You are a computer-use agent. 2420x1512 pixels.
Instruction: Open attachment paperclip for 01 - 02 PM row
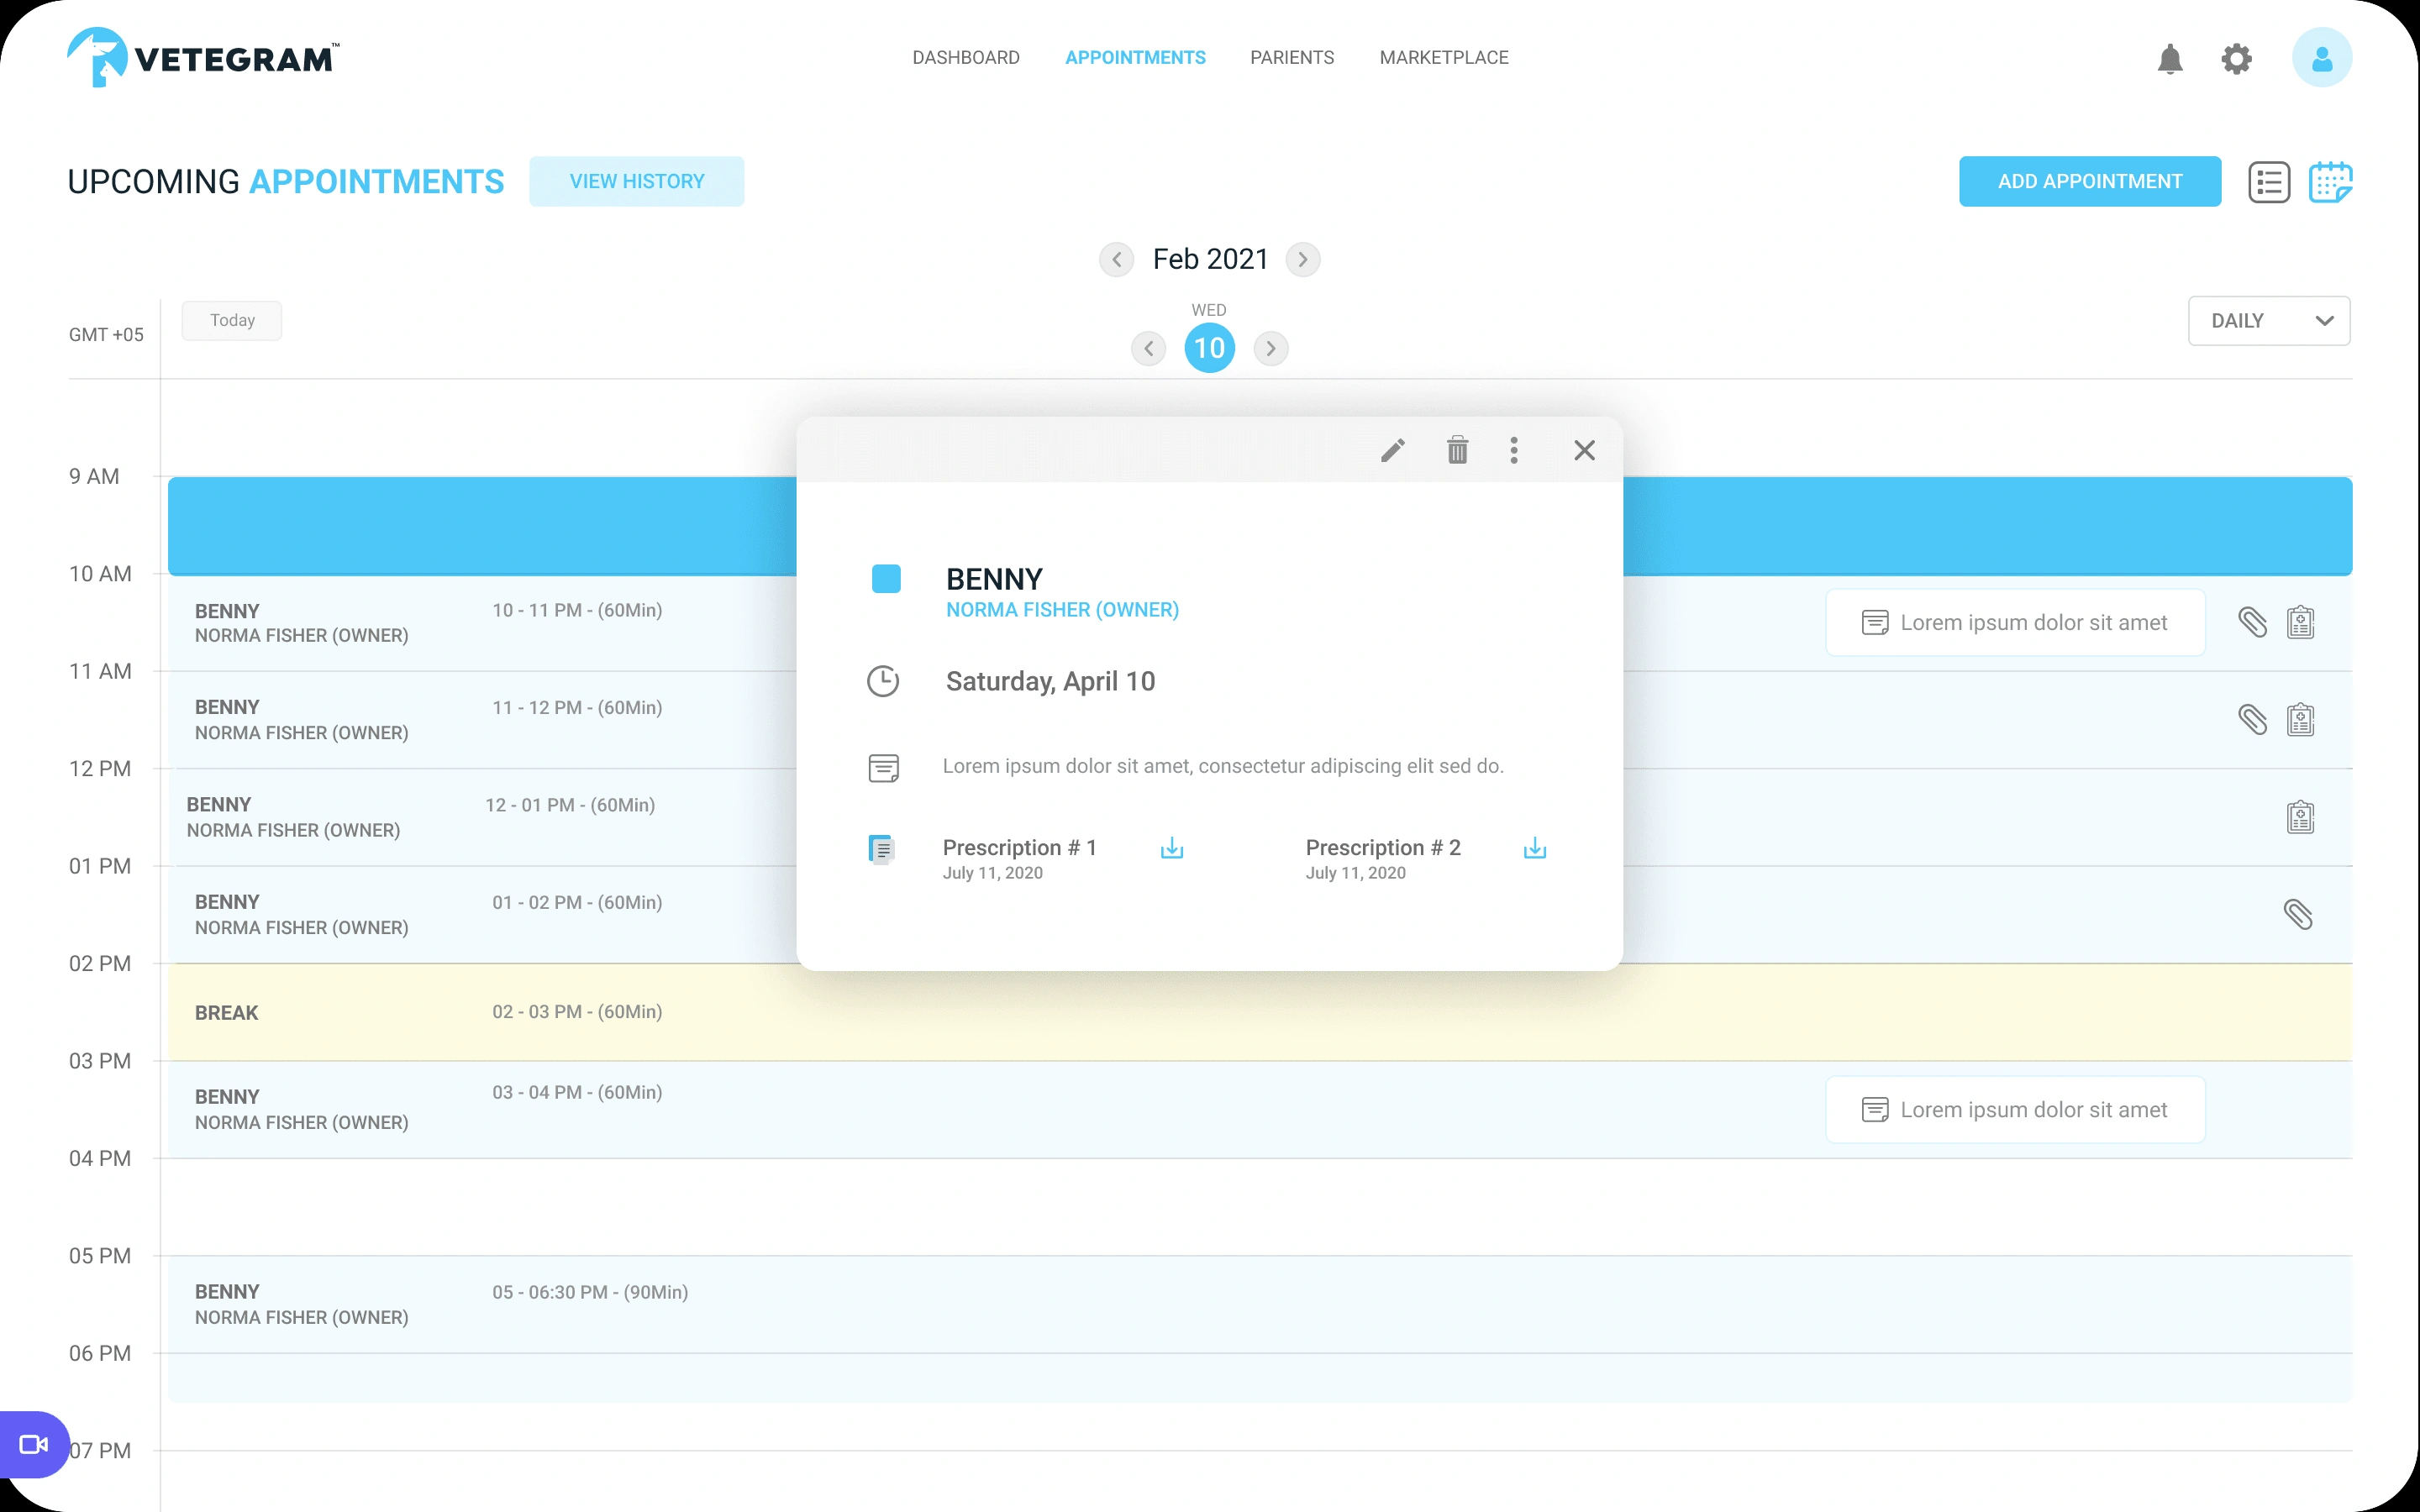2297,914
